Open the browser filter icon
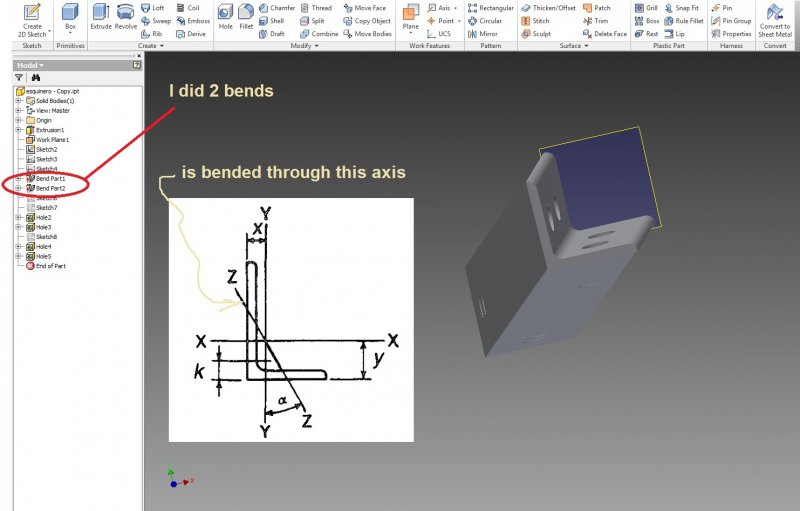The width and height of the screenshot is (800, 511). tap(19, 78)
